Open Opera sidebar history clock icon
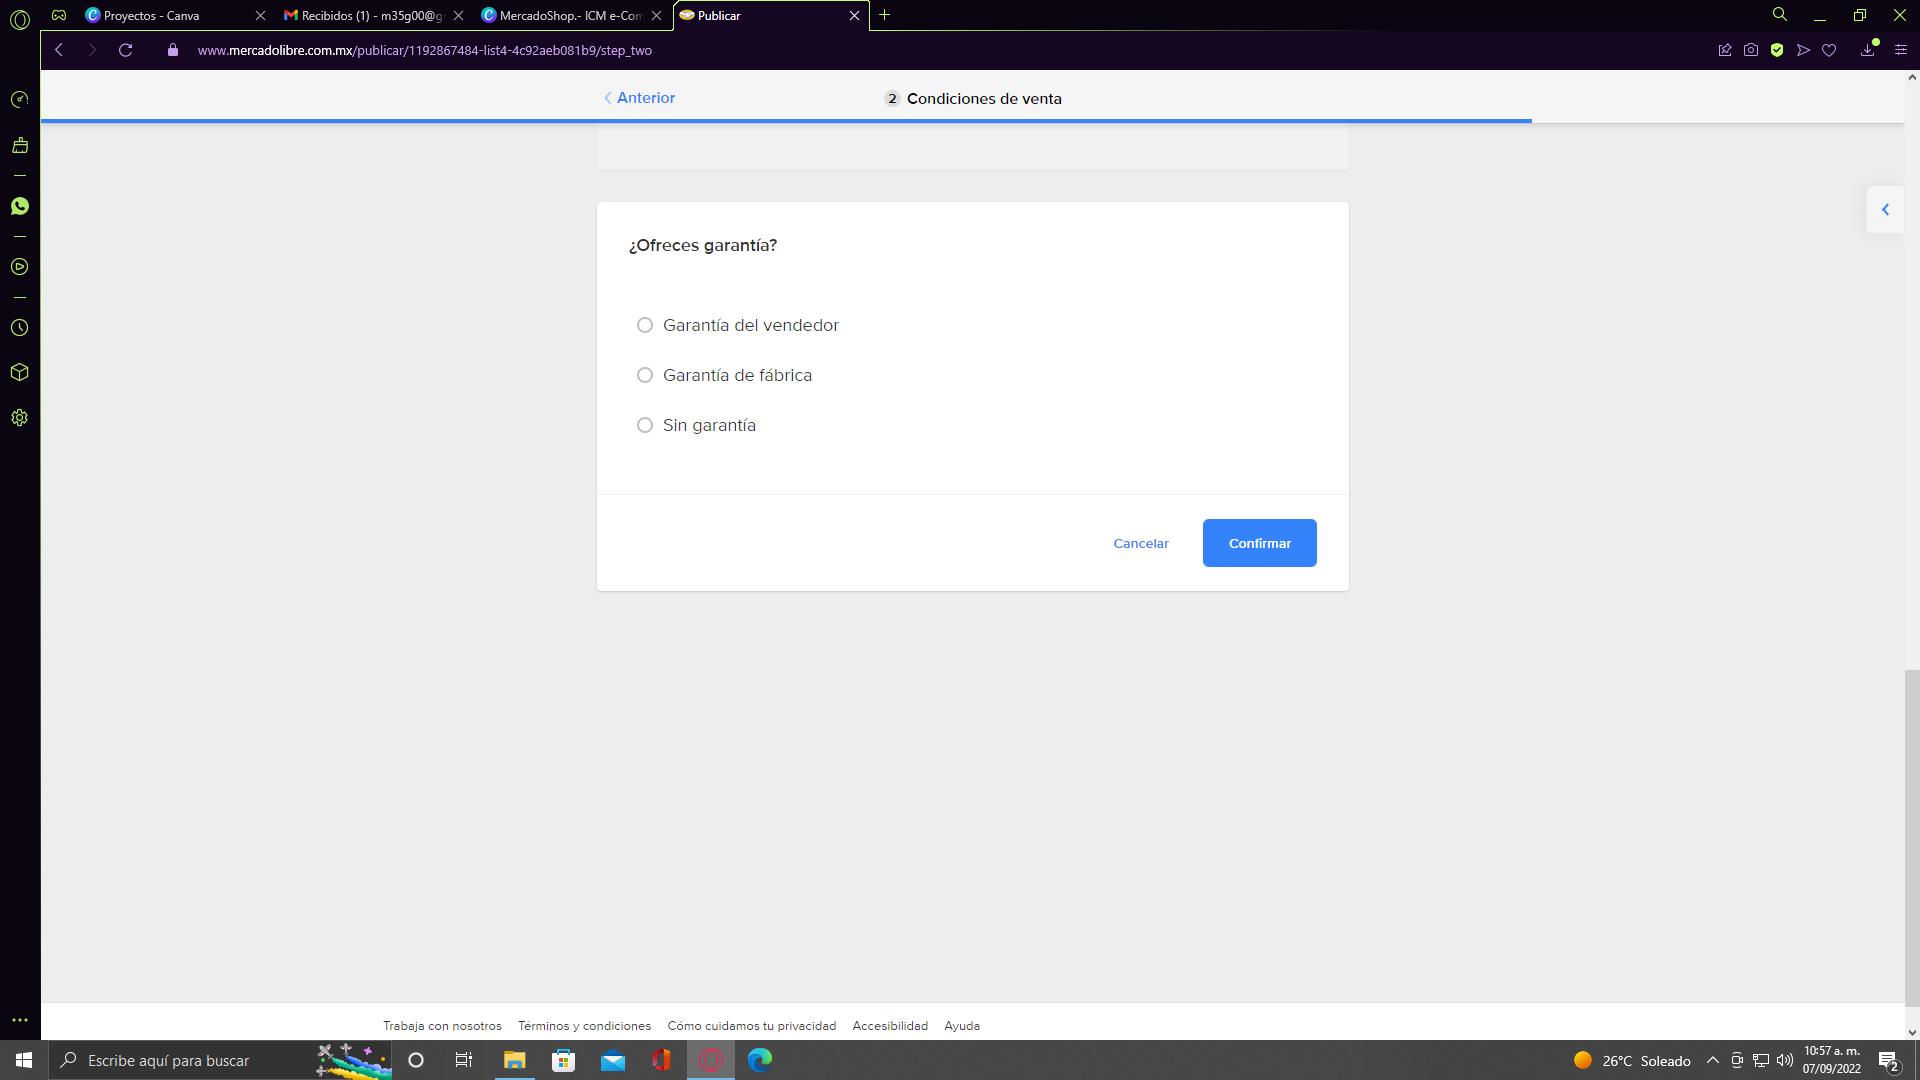This screenshot has width=1920, height=1080. [19, 328]
